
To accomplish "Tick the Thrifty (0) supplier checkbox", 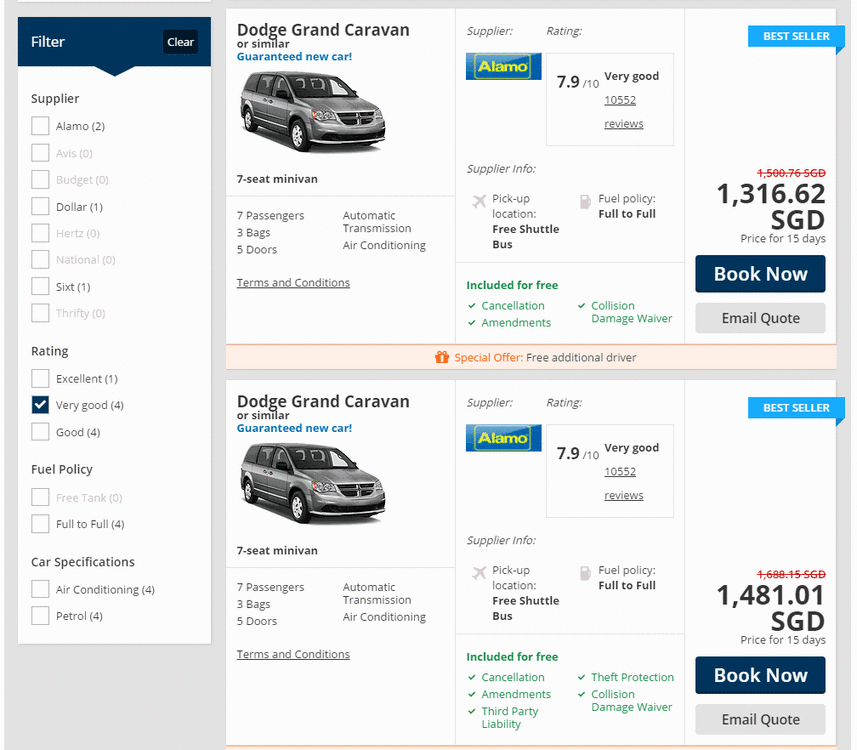I will (40, 313).
